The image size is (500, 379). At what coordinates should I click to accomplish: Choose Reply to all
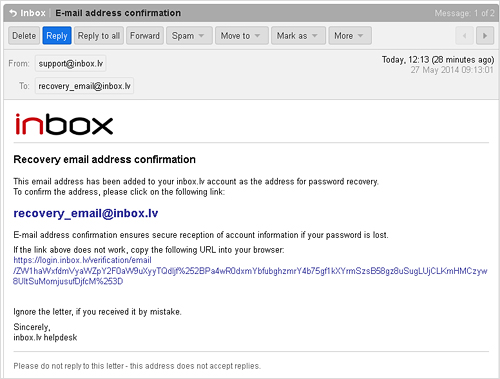99,36
